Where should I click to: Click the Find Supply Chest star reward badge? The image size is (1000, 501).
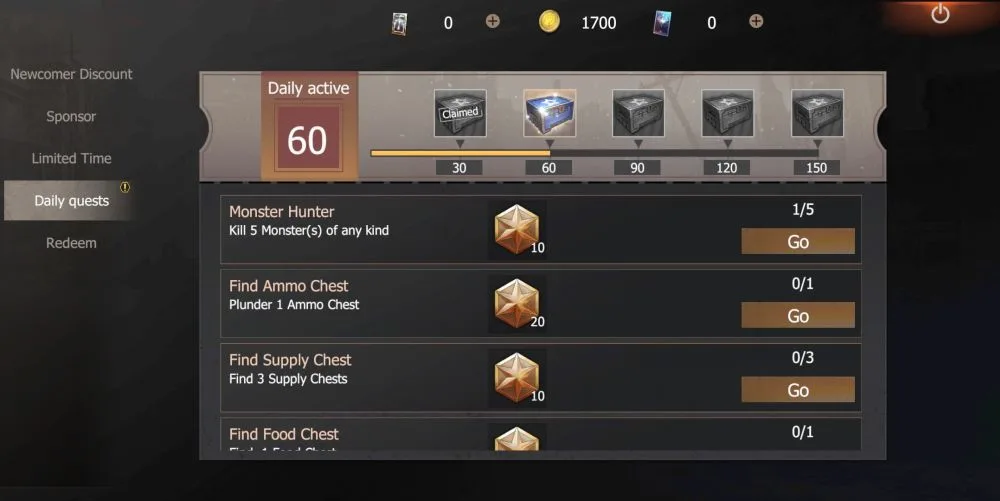point(517,378)
